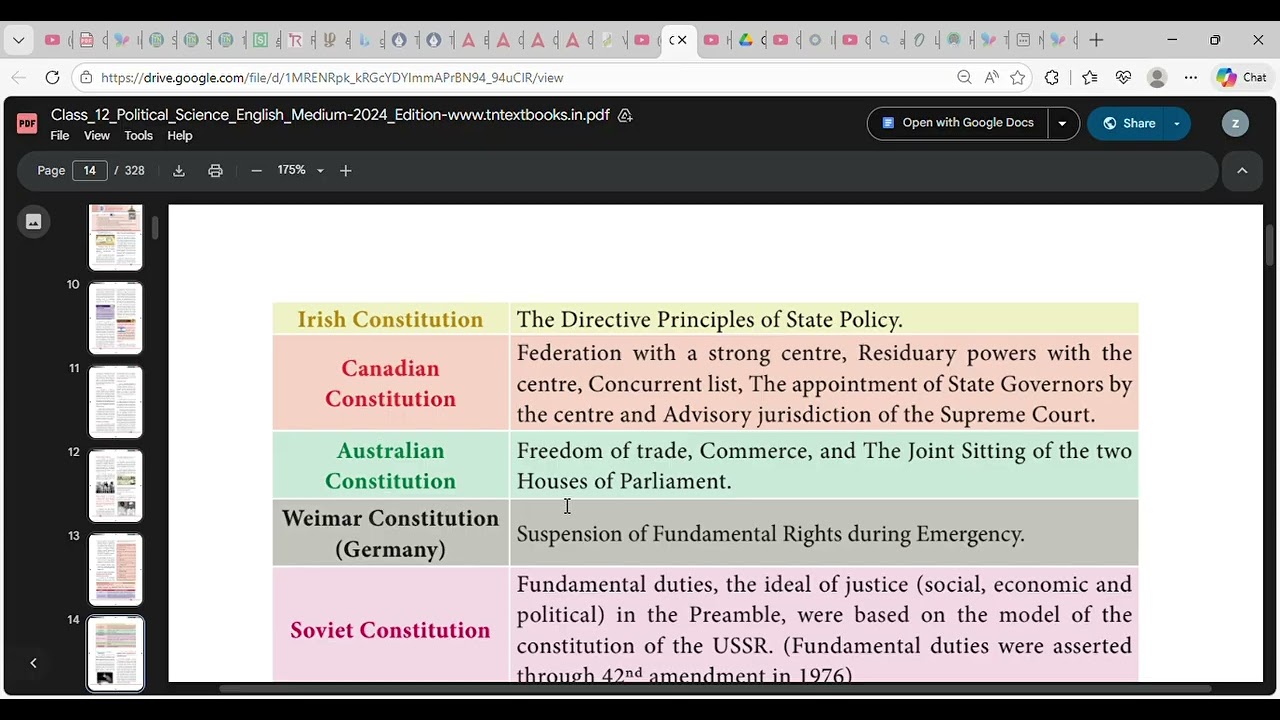Click the Irish Constitution table cell
This screenshot has height=720, width=1280.
point(390,319)
